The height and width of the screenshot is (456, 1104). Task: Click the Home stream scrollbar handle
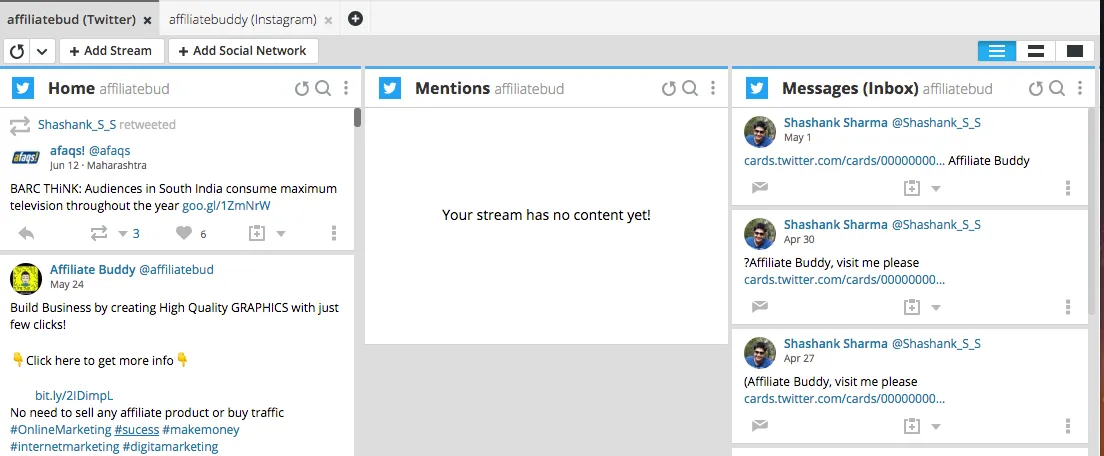pos(358,117)
